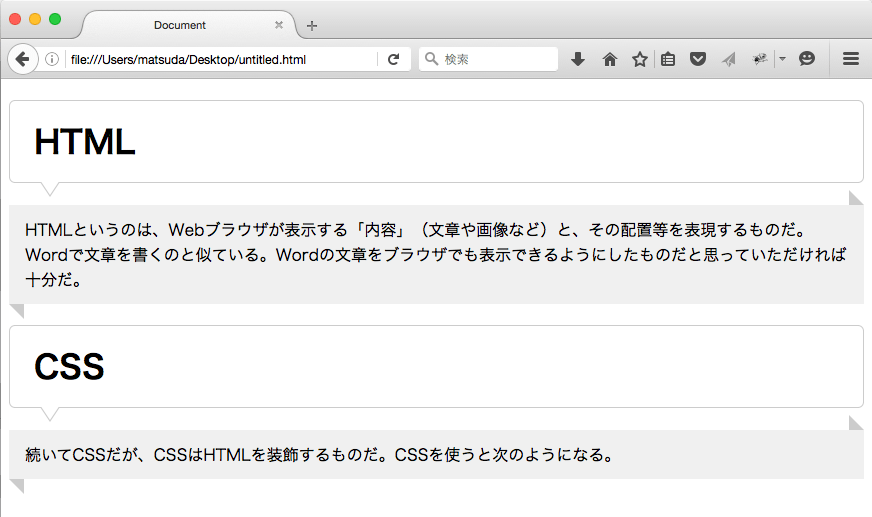Screen dimensions: 872x517
Task: Click the CSS heading box
Action: pyautogui.click(x=436, y=366)
